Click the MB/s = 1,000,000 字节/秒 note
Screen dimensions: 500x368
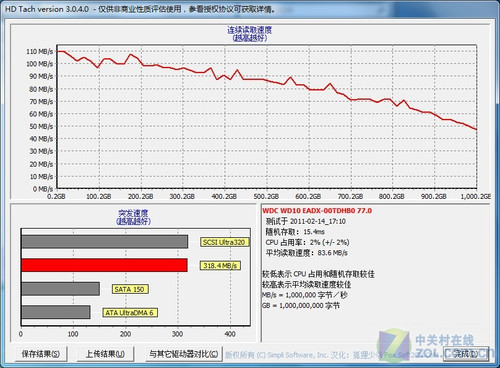[305, 295]
